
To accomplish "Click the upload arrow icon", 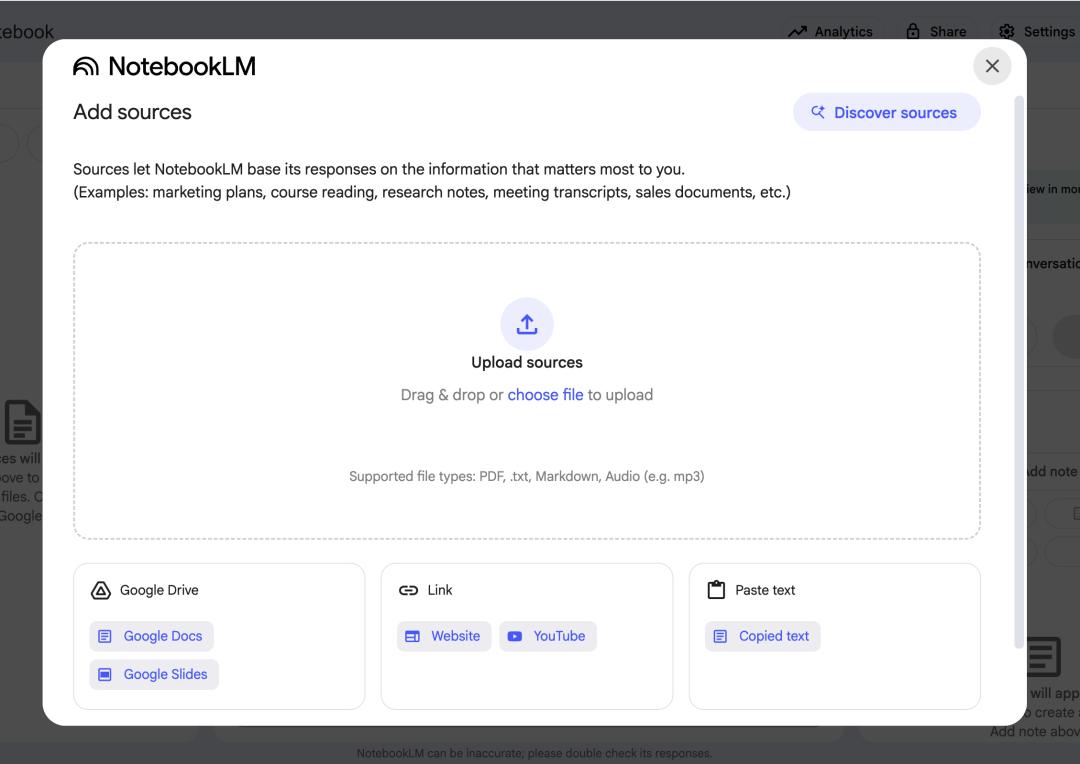I will (527, 324).
